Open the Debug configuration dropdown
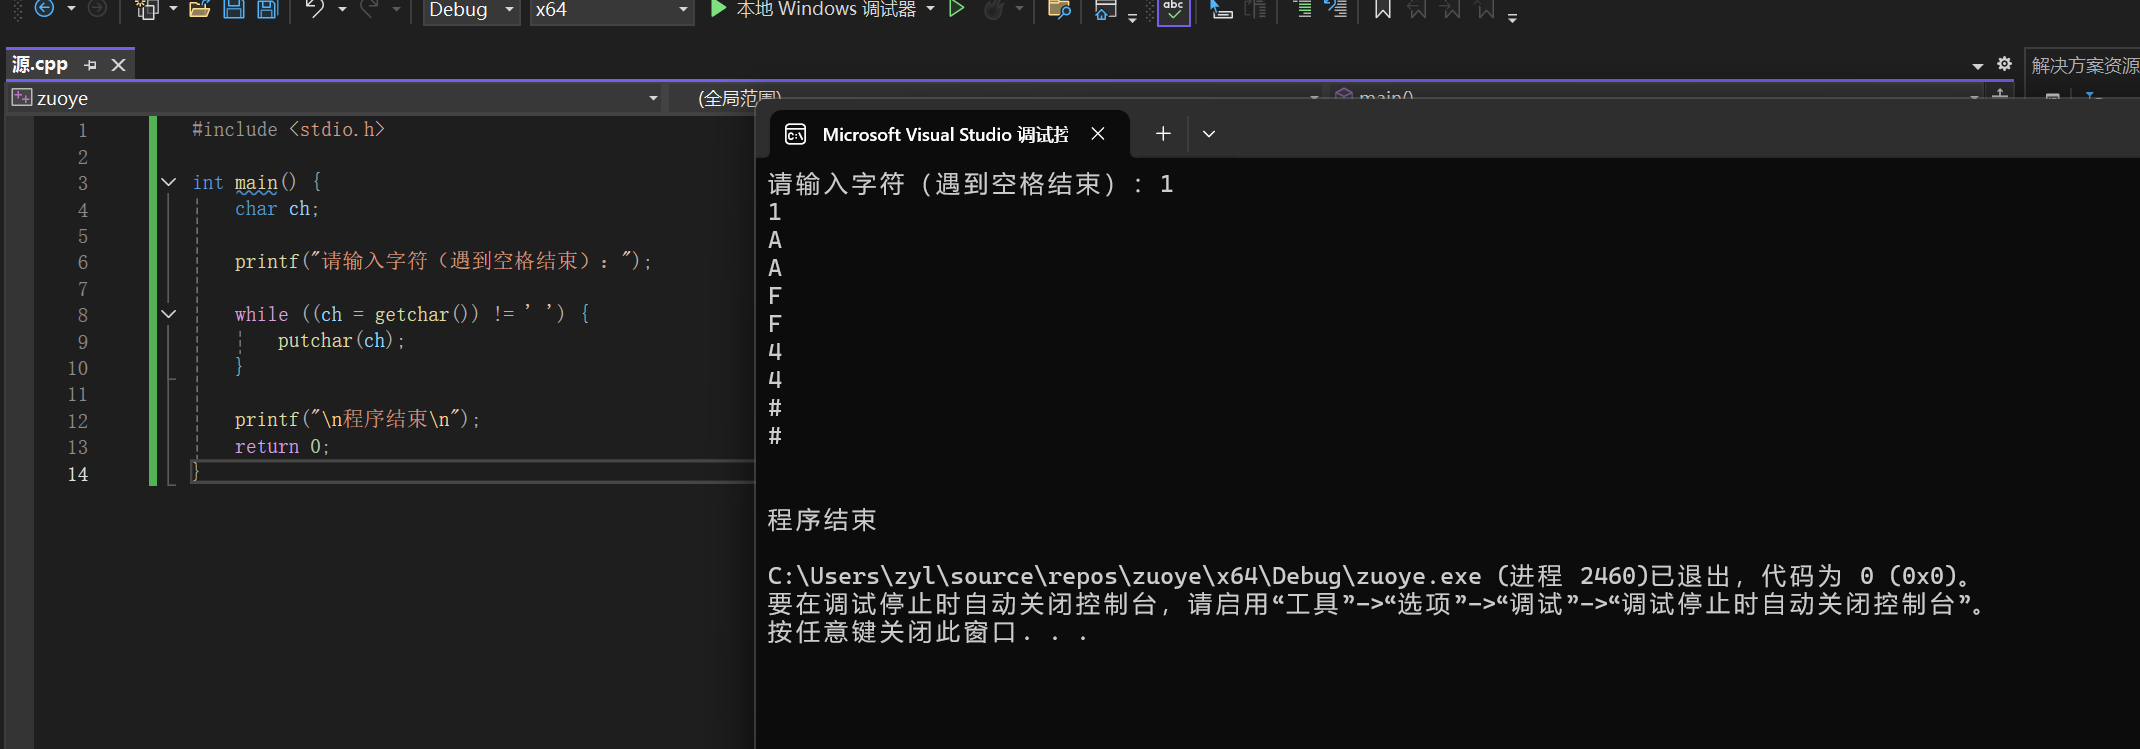The image size is (2140, 749). [x=471, y=10]
